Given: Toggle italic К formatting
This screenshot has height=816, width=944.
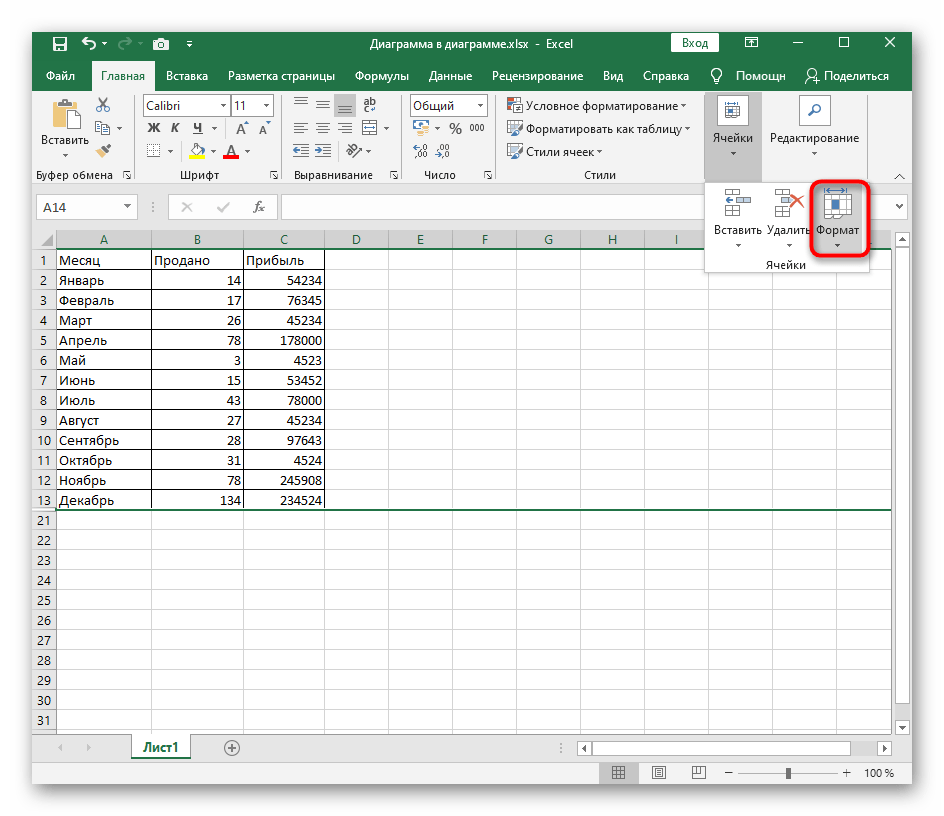Looking at the screenshot, I should coord(175,128).
